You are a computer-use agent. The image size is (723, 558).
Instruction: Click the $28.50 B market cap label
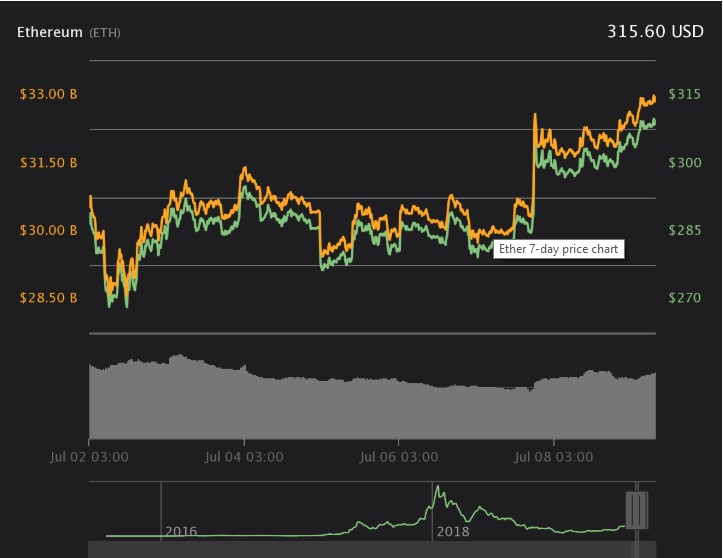(48, 298)
